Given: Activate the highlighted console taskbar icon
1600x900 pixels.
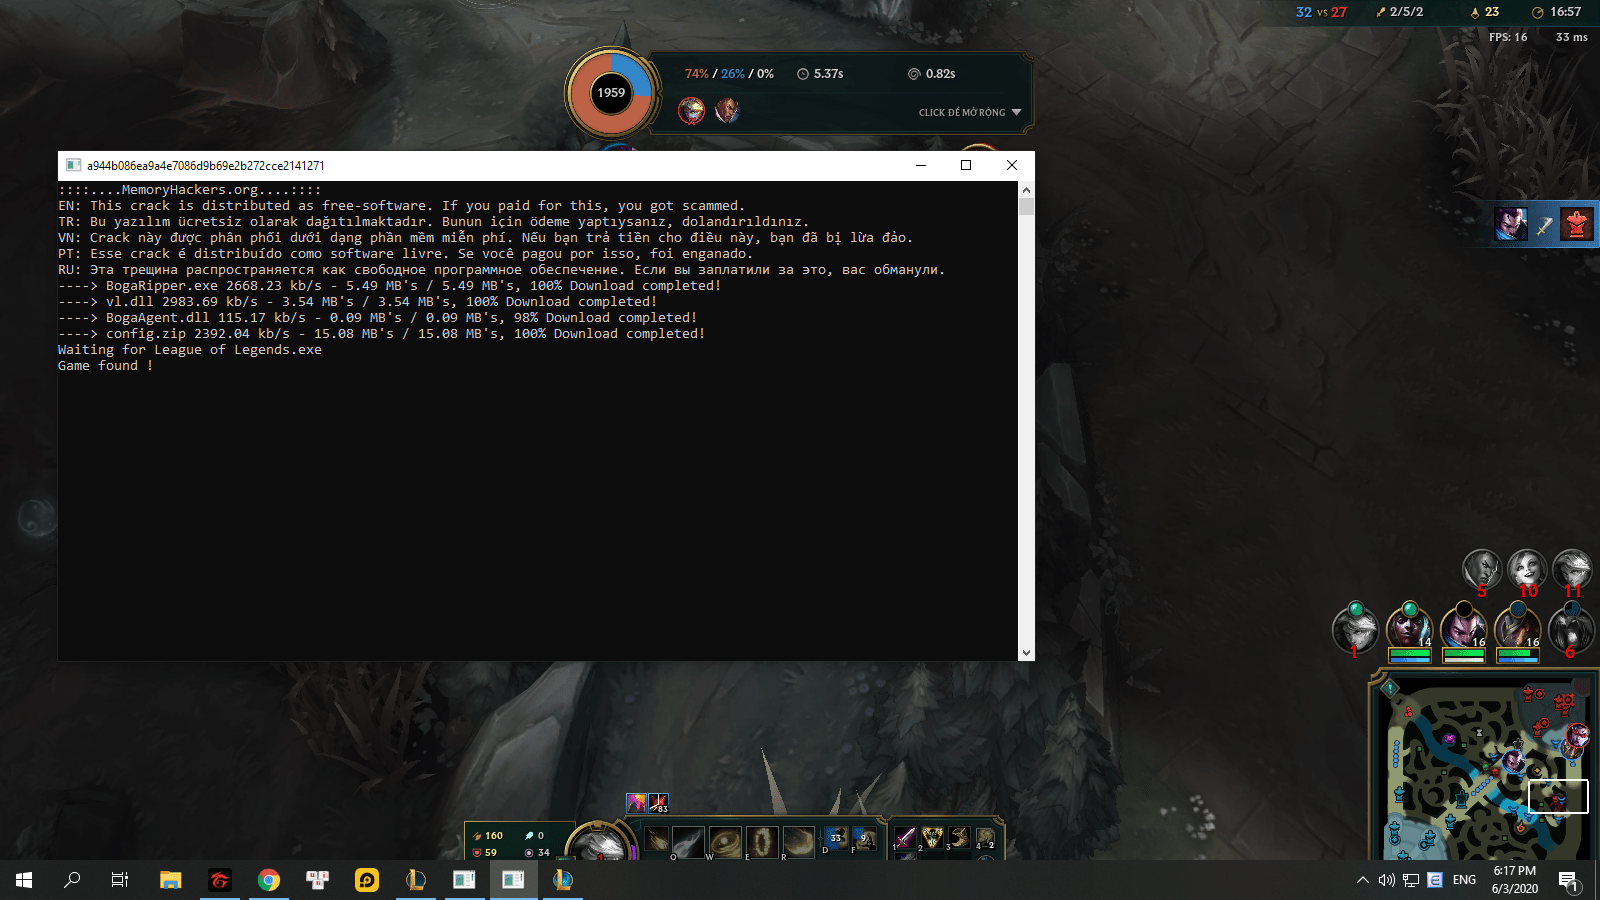Looking at the screenshot, I should [x=514, y=880].
